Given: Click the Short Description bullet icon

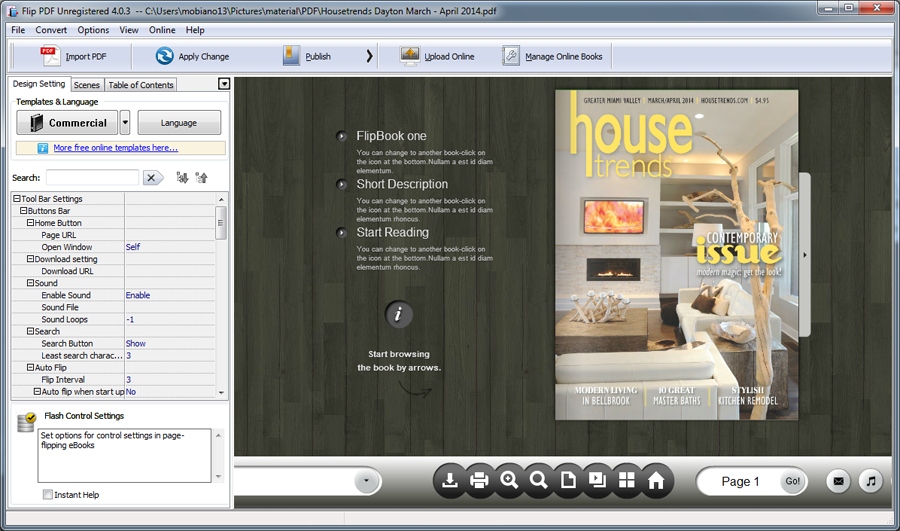Looking at the screenshot, I should point(342,184).
